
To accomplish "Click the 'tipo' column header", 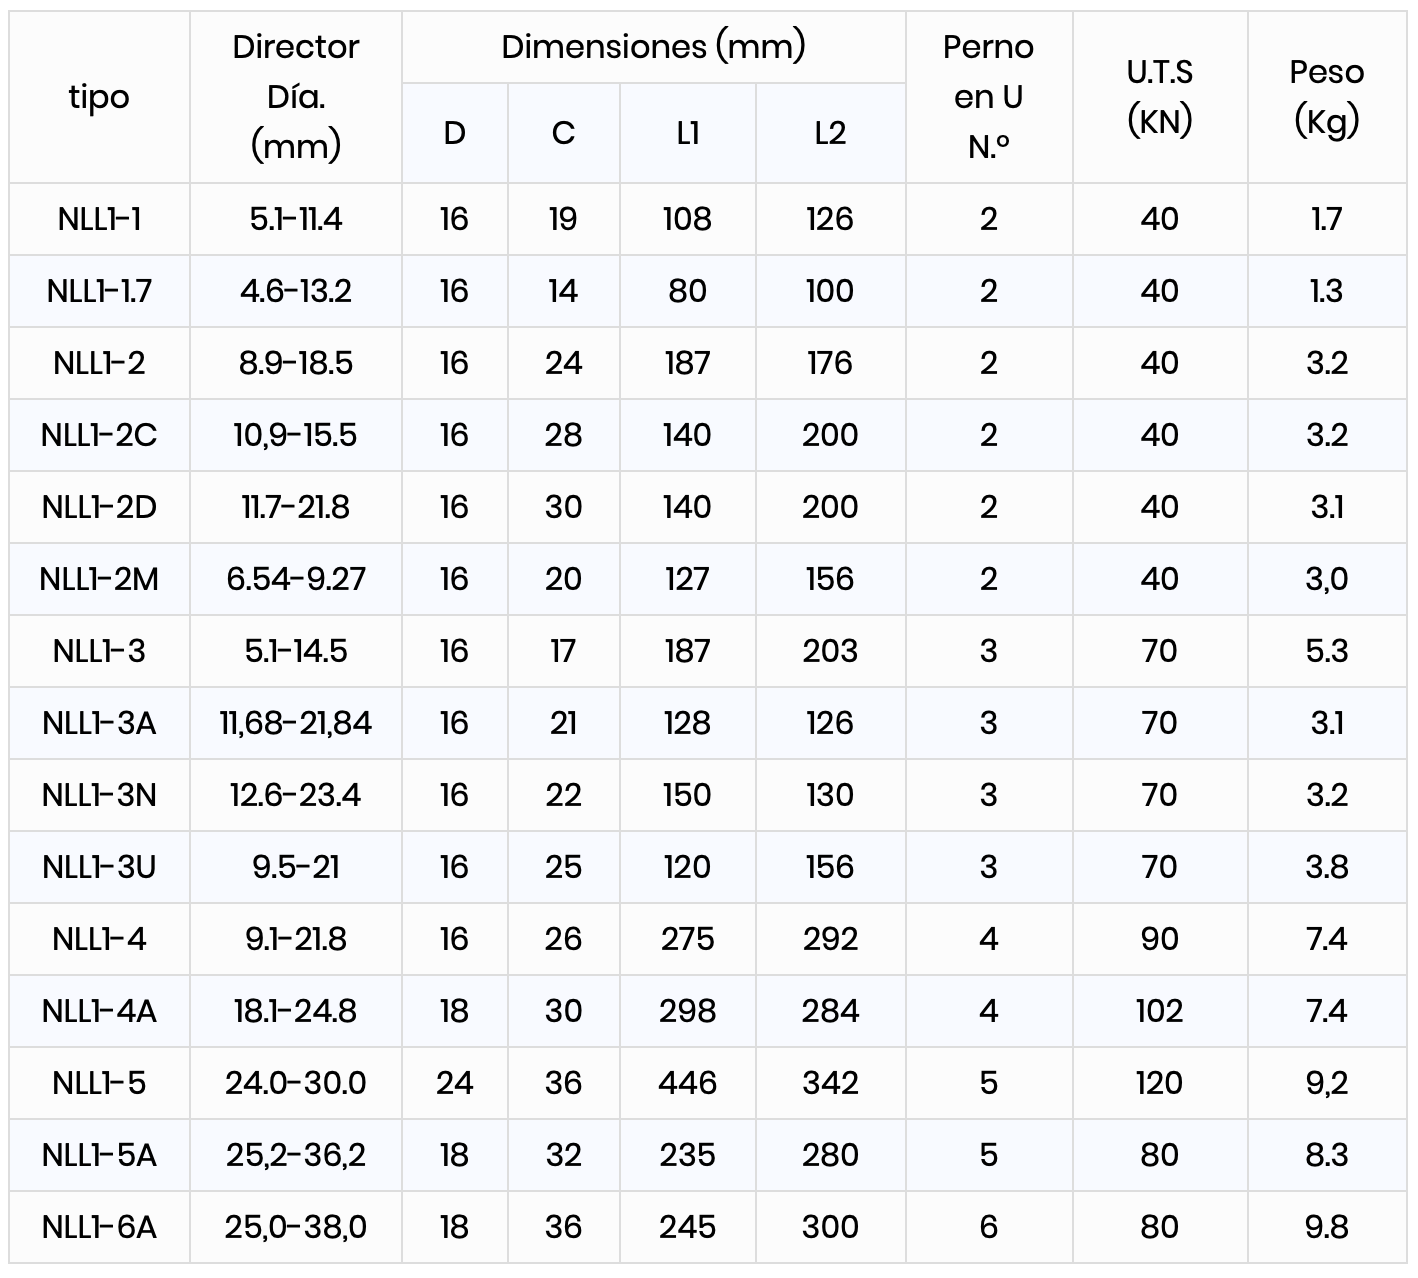I will (99, 97).
